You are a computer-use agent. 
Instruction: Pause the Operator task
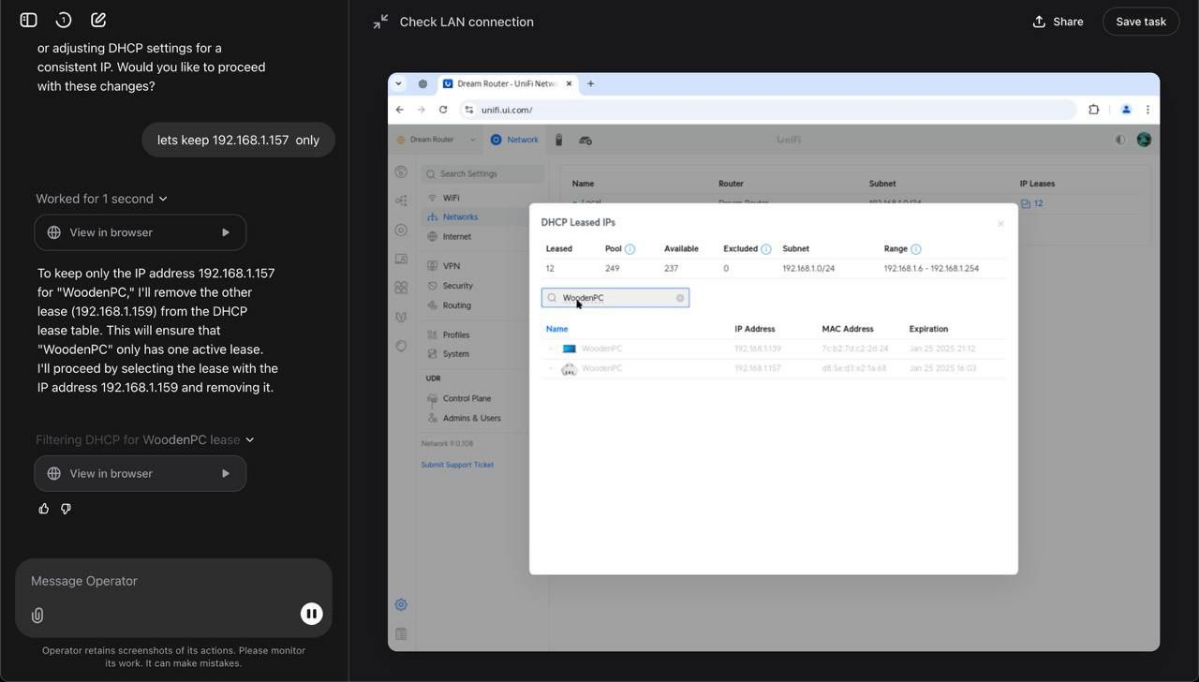[311, 613]
